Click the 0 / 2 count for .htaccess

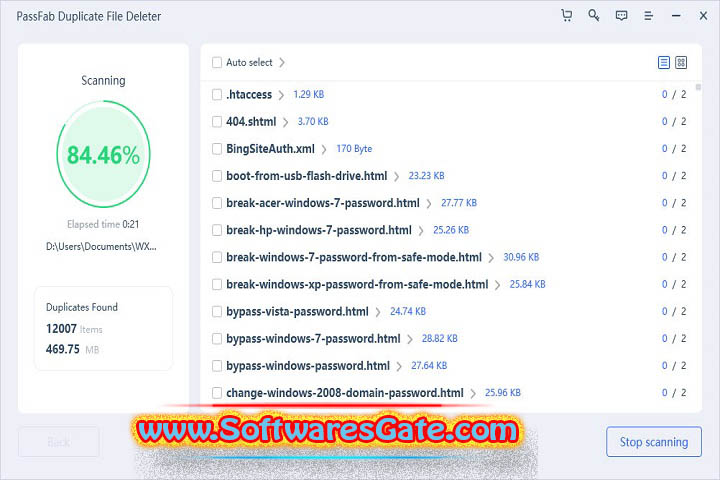pyautogui.click(x=674, y=94)
